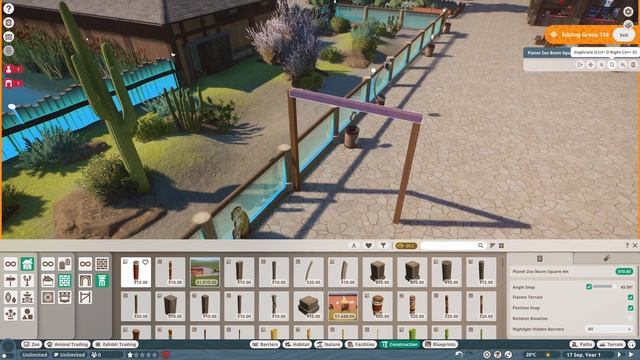640x360 pixels.
Task: Open the browser panel help question mark
Action: point(627,245)
